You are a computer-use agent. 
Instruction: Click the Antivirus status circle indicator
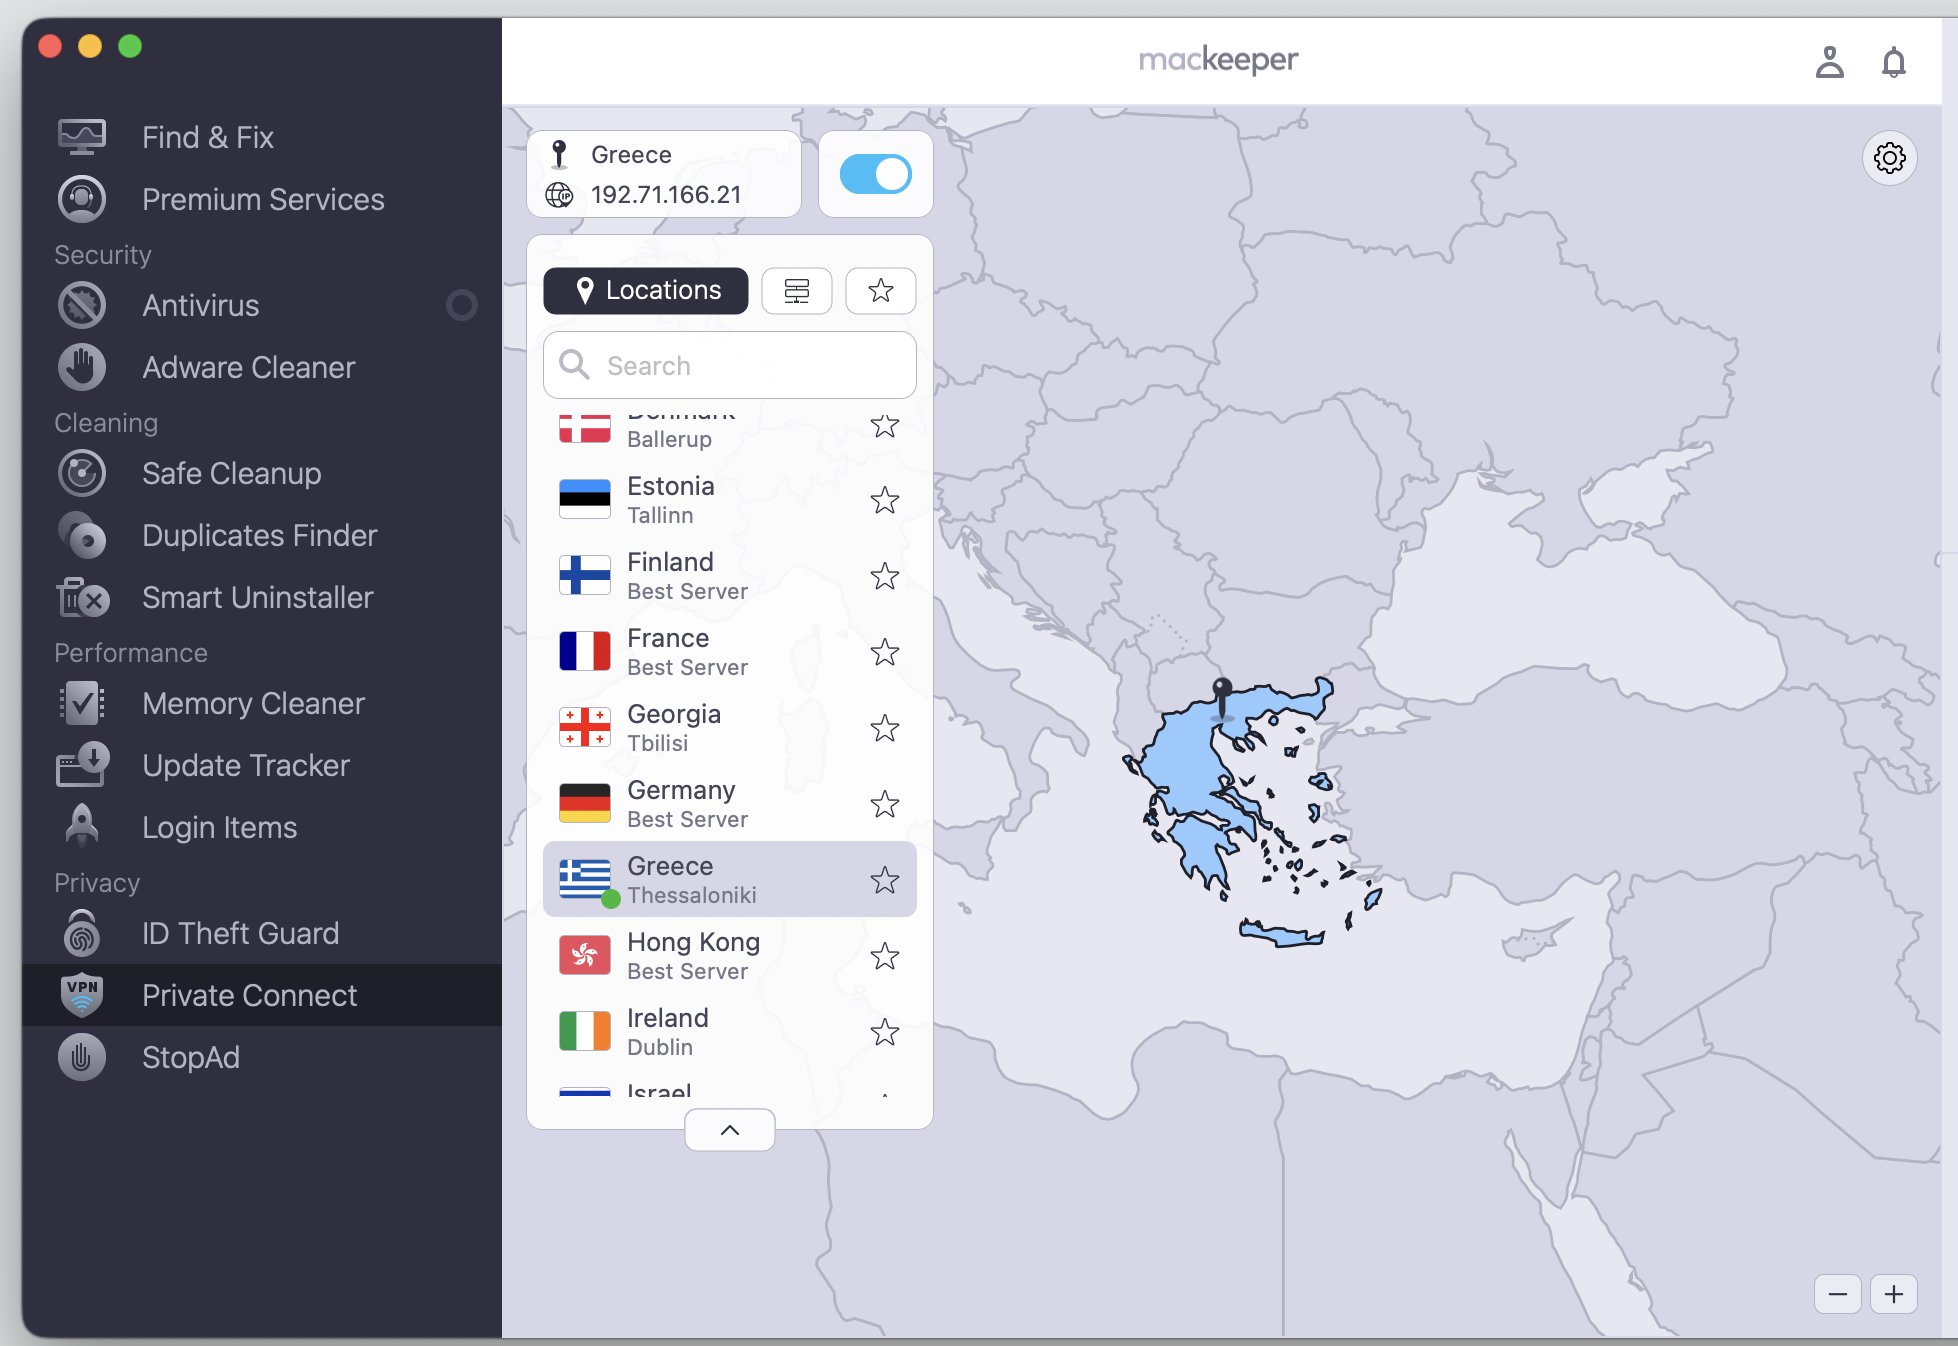(461, 305)
